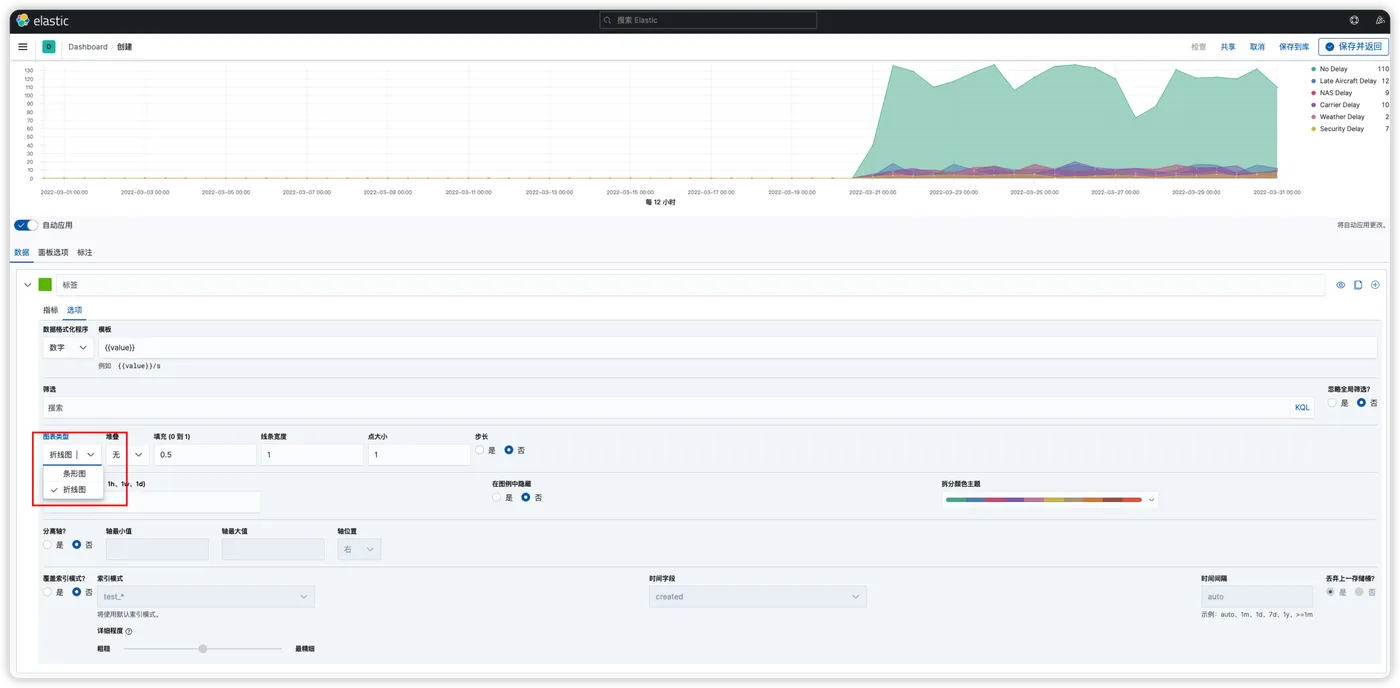Image resolution: width=1400 pixels, height=688 pixels.
Task: Click the green D space avatar
Action: click(x=49, y=47)
